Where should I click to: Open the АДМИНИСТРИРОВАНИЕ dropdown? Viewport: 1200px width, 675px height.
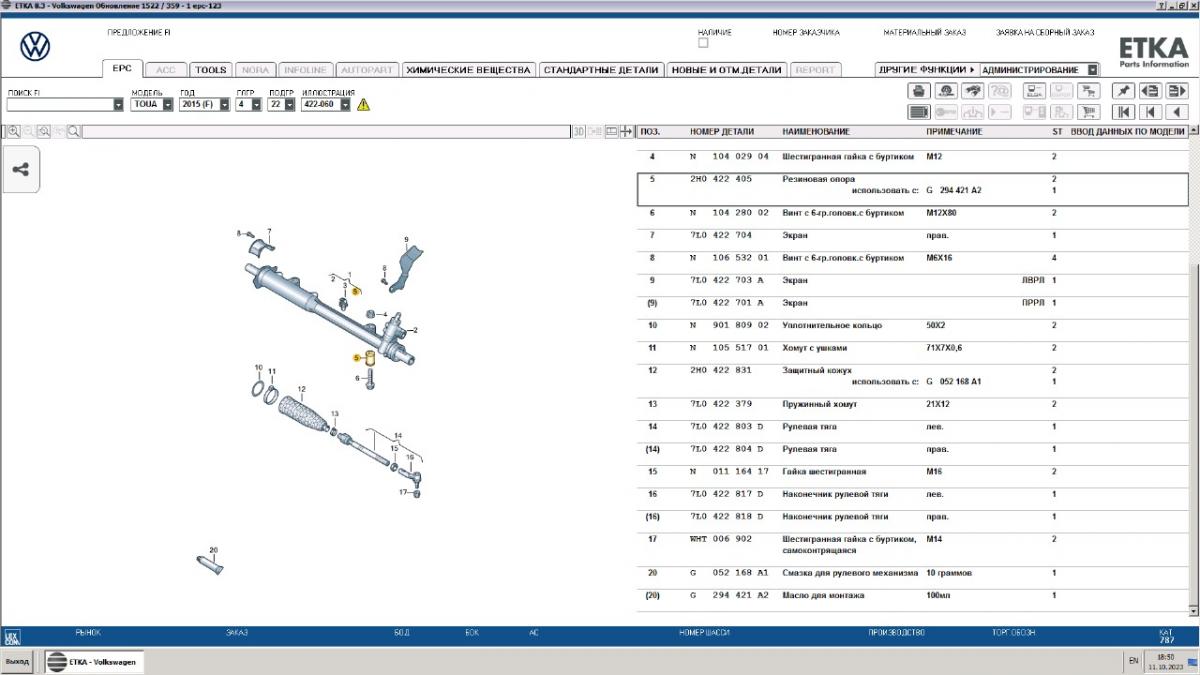[1092, 70]
